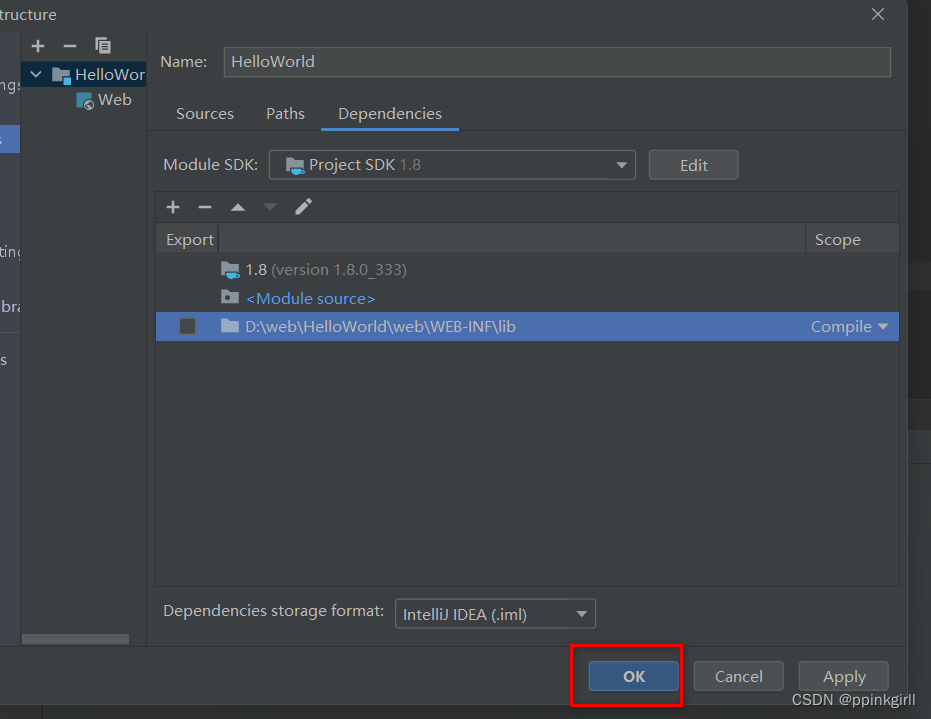Select the 1.8 JDK dependency row

527,270
